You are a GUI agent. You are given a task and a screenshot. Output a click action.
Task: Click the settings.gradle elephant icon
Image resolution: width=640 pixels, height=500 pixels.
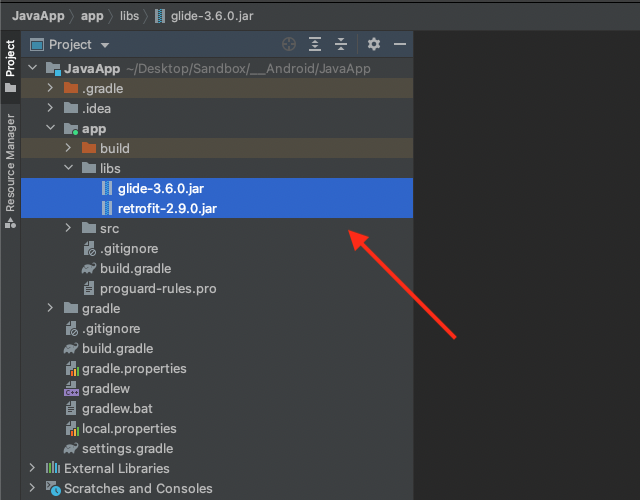pos(71,448)
